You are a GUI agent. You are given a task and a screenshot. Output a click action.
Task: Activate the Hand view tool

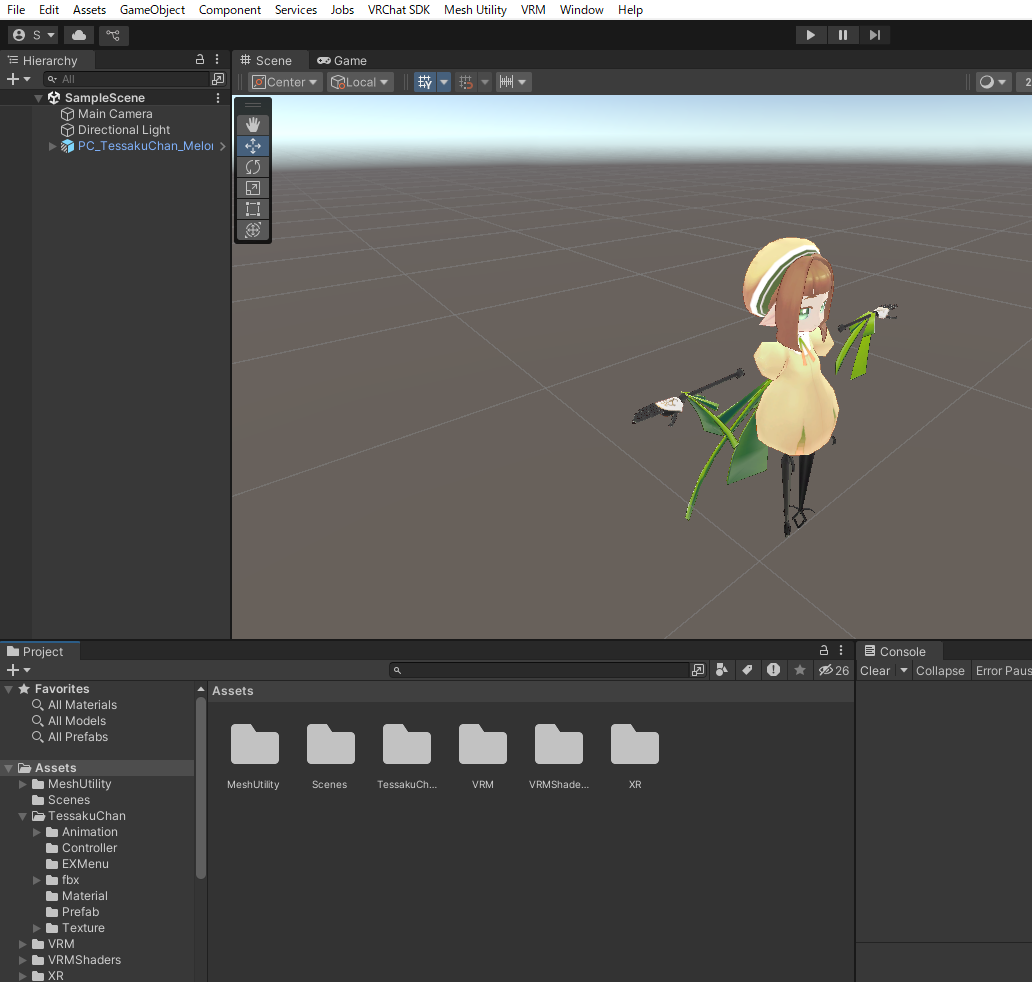pos(253,124)
